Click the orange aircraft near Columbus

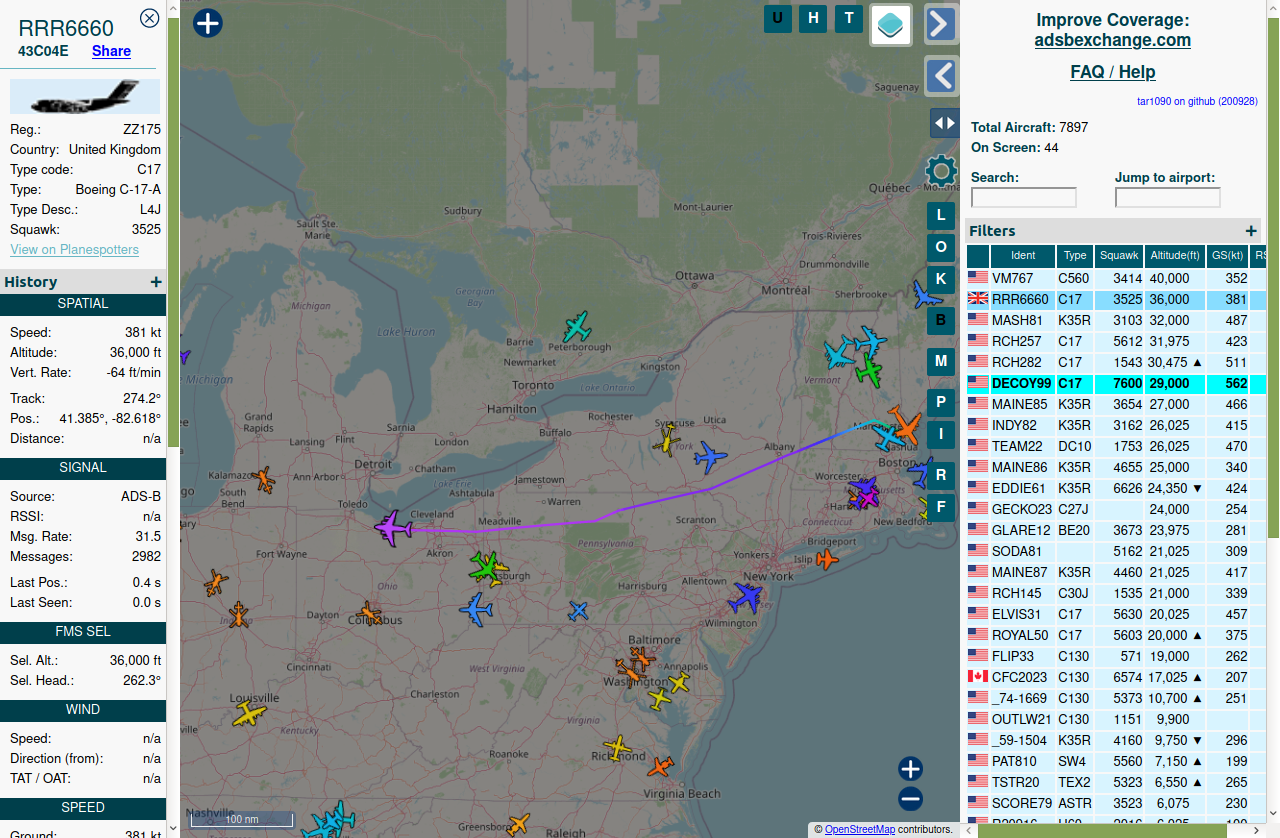[369, 613]
